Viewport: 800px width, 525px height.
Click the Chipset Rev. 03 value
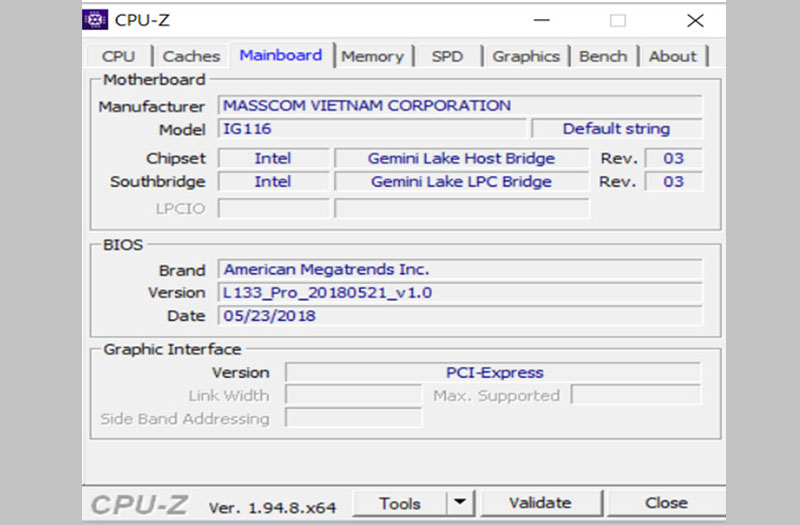(673, 158)
